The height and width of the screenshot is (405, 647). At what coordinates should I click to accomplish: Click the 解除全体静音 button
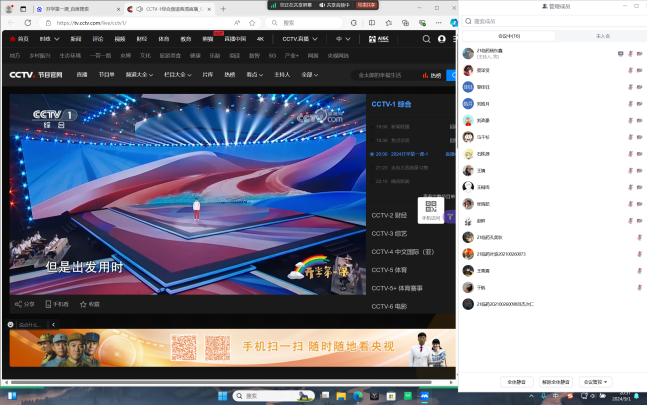[x=556, y=382]
